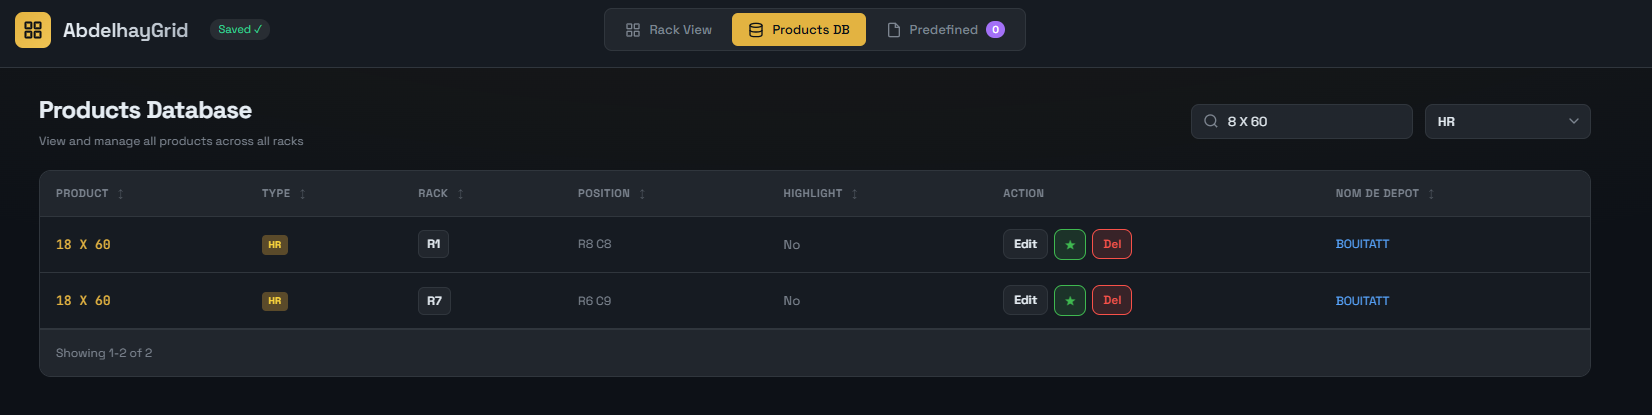Sort by the POSITION column
The height and width of the screenshot is (415, 1652).
coord(612,194)
